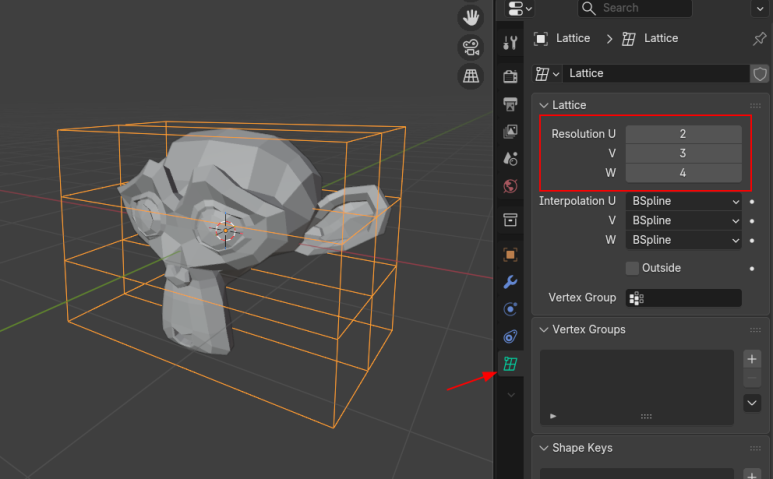Open Interpolation V BSpline dropdown
Viewport: 773px width, 479px height.
point(683,220)
